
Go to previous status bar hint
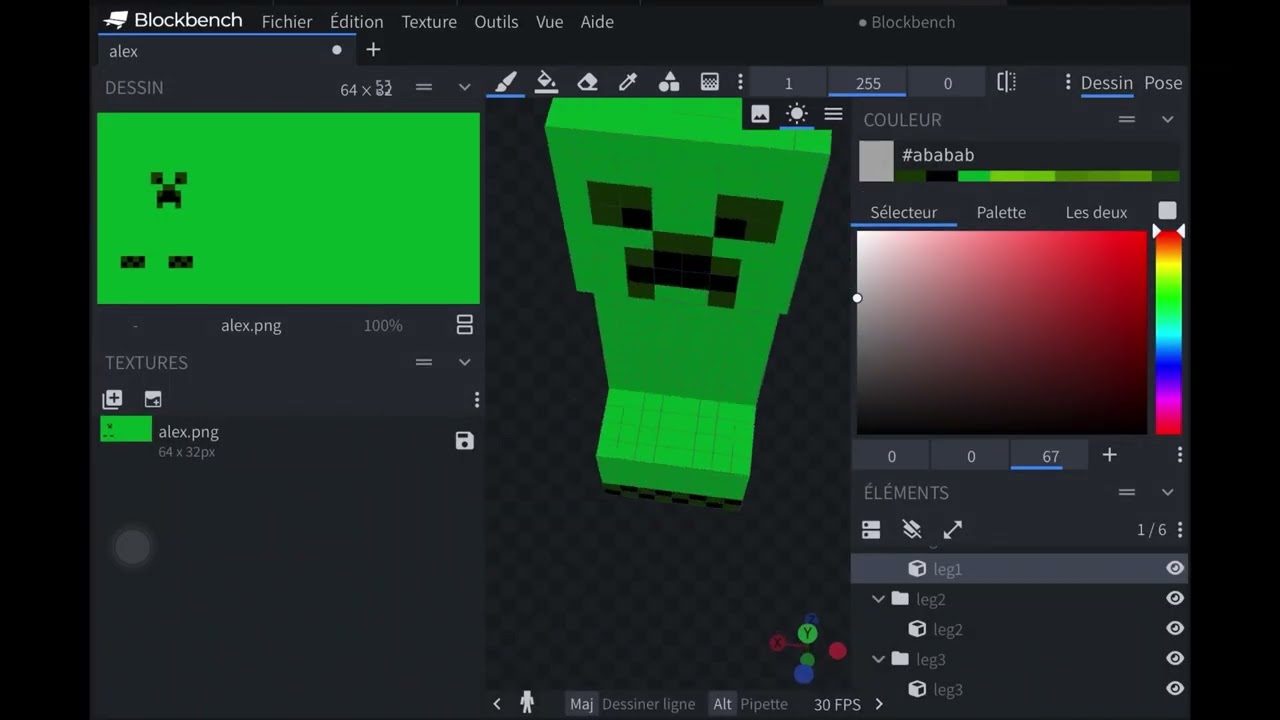497,704
